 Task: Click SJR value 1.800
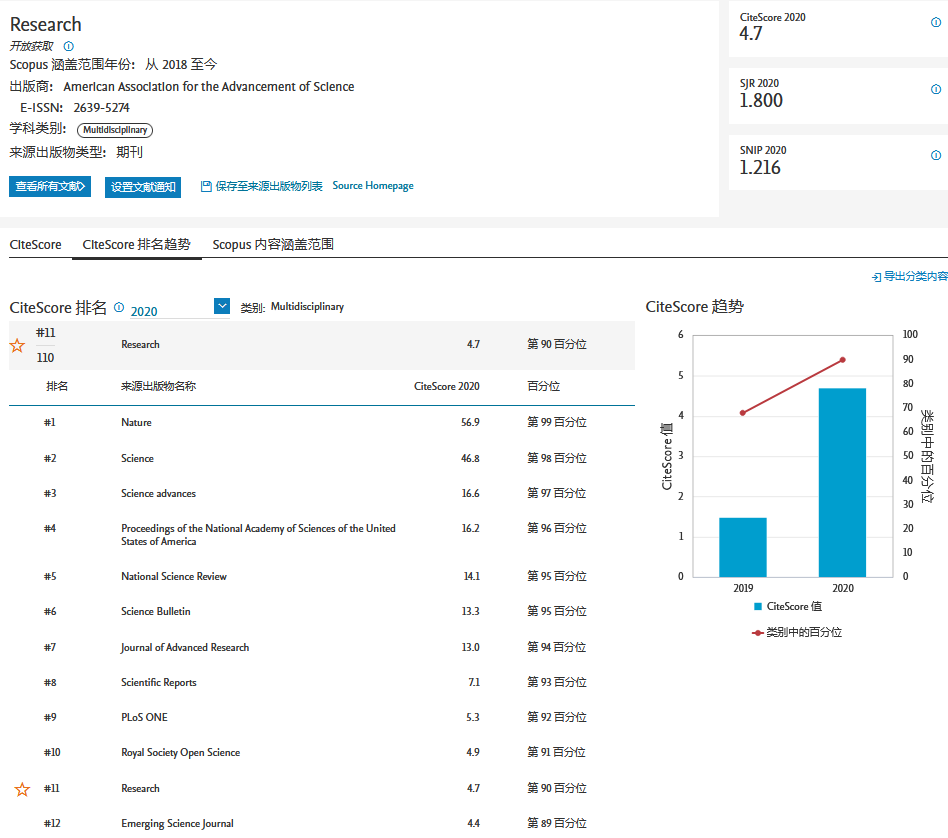[x=761, y=100]
